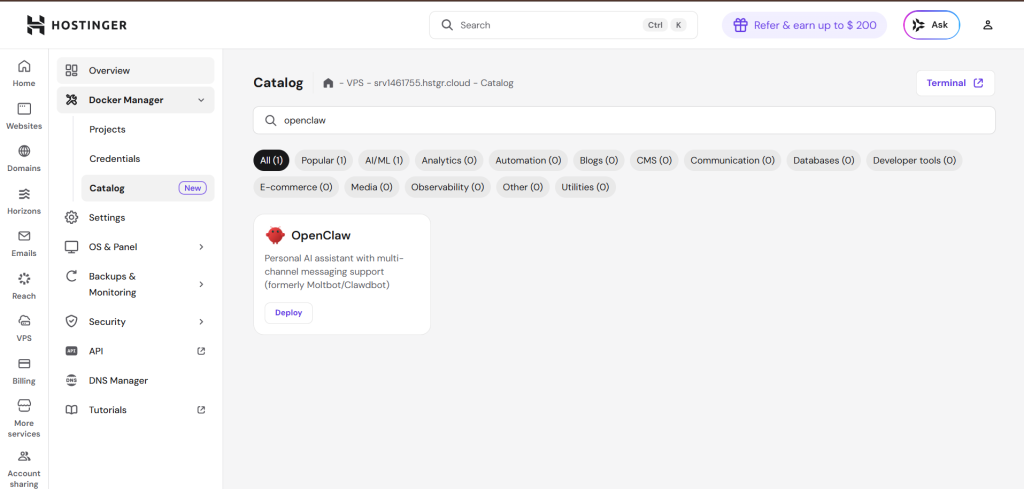Click the New badge next to Catalog
This screenshot has width=1024, height=489.
193,188
